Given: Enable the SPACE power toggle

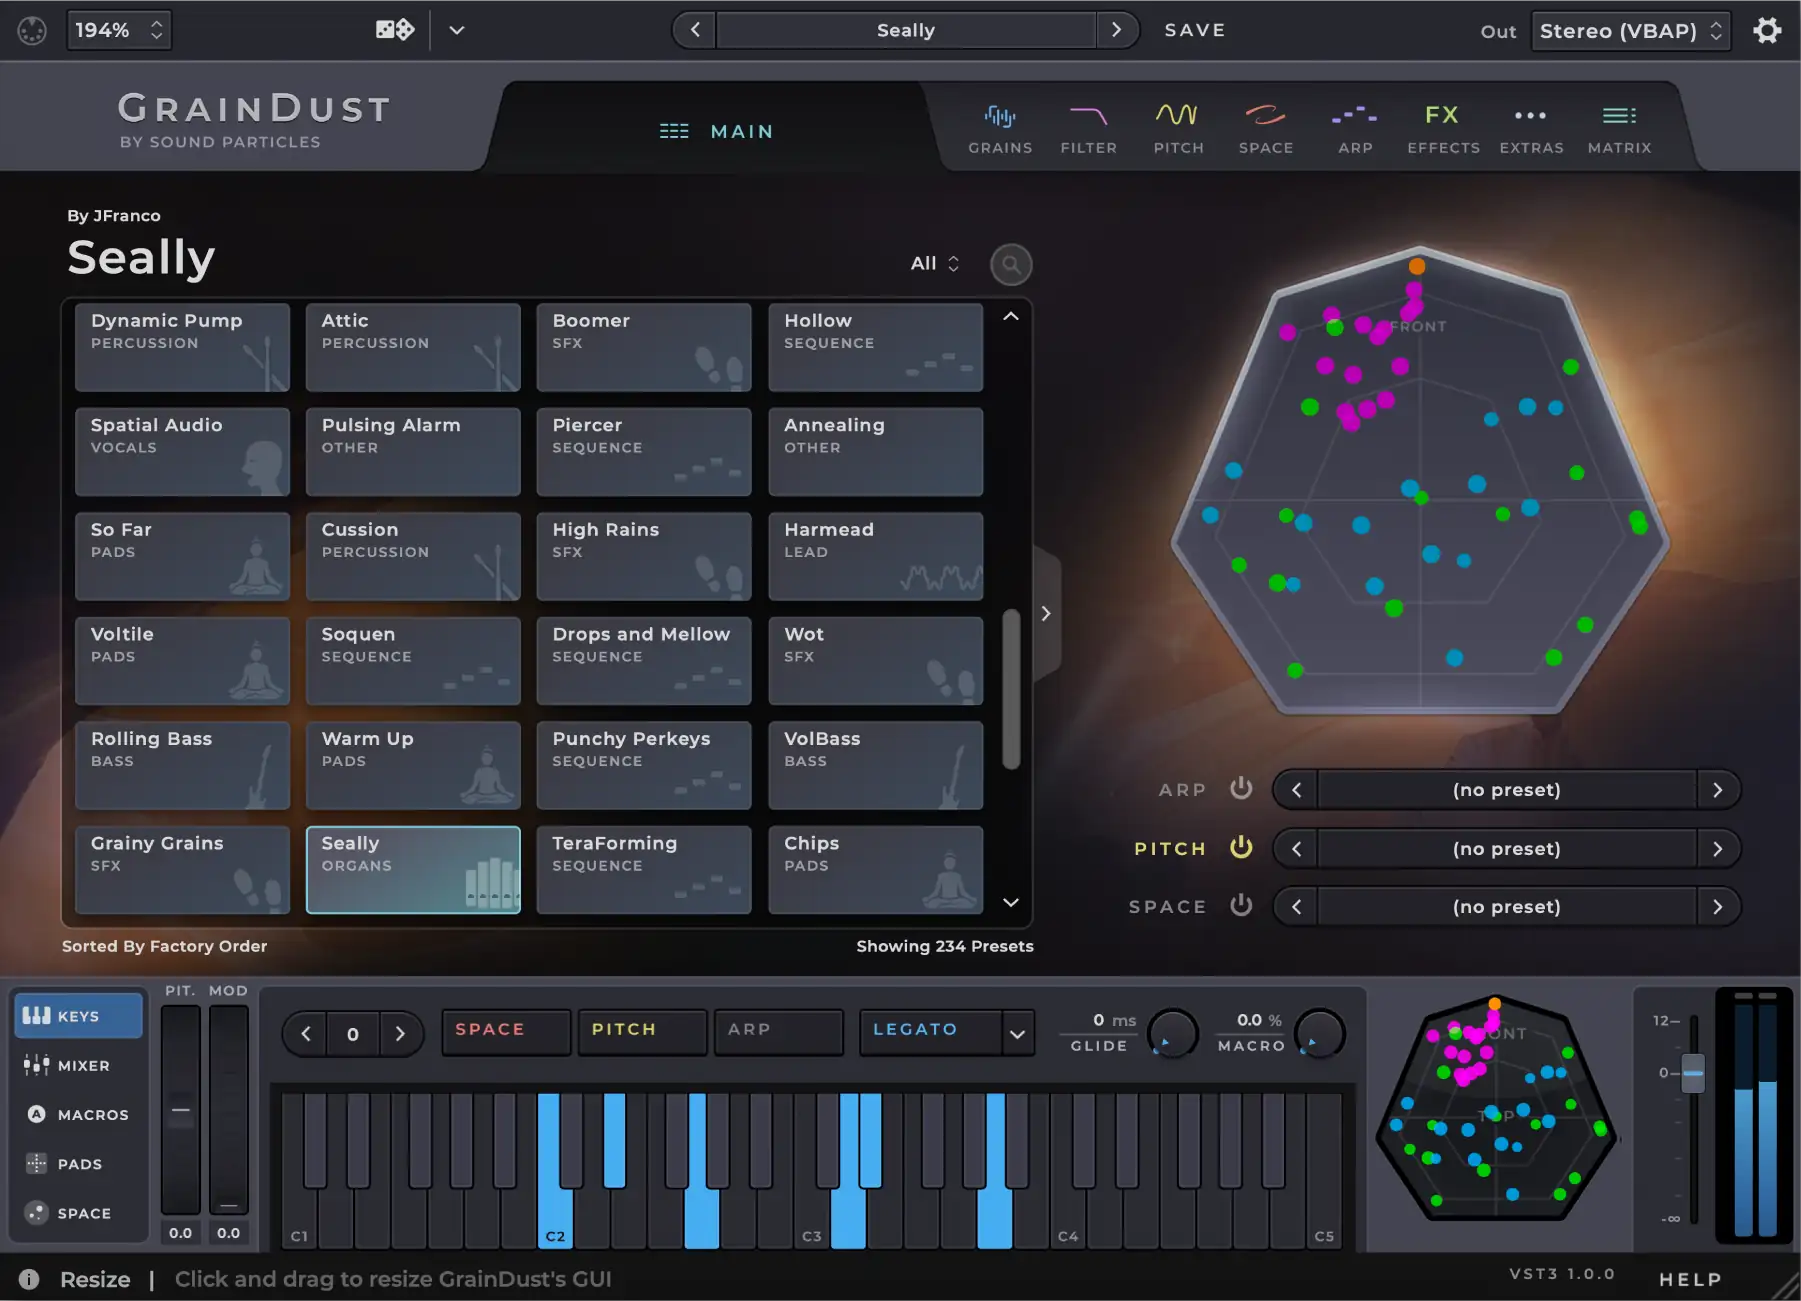Looking at the screenshot, I should coord(1241,906).
